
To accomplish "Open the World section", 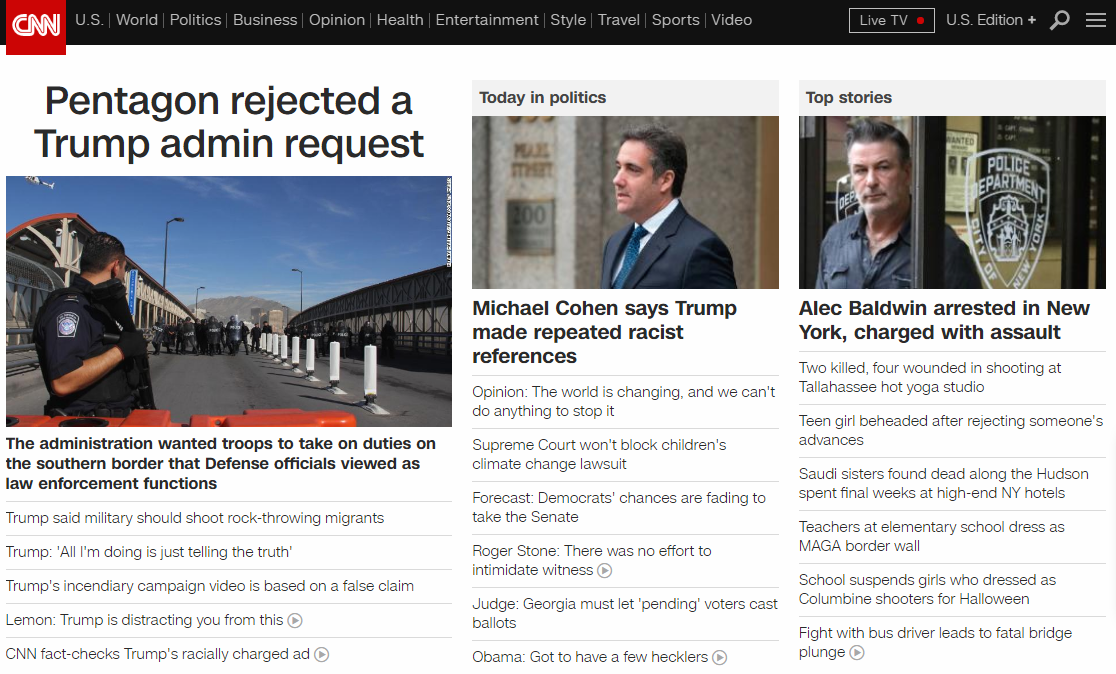I will (137, 20).
